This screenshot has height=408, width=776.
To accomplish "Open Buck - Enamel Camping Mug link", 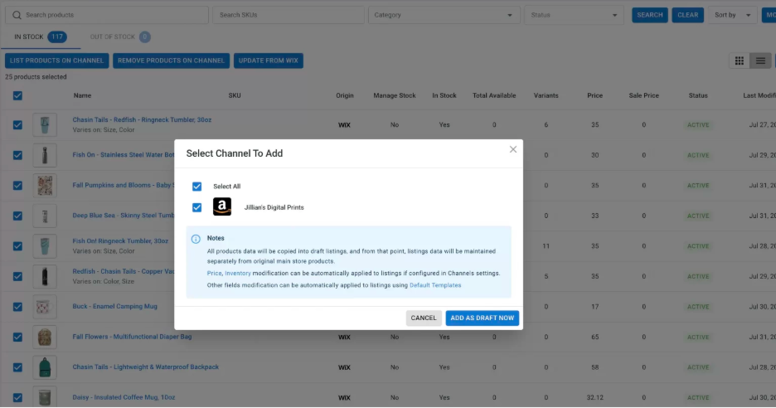I will pos(115,306).
